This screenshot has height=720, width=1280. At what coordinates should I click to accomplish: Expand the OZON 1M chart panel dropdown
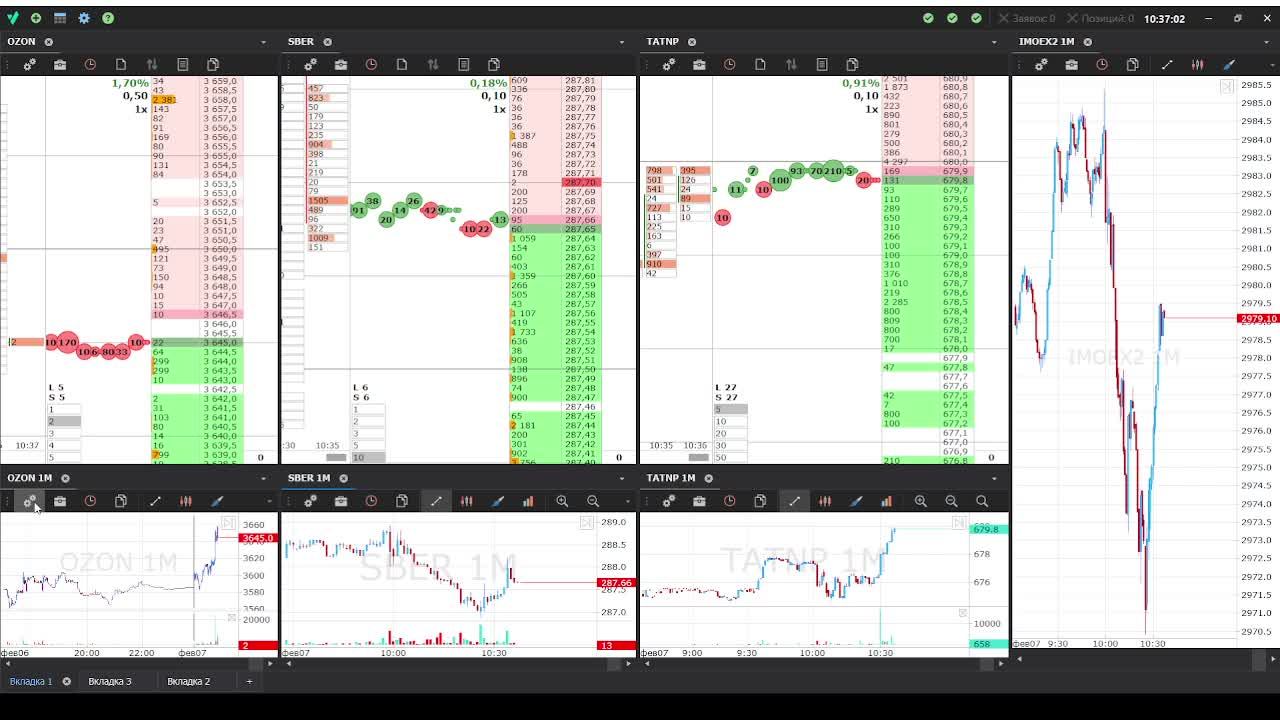[264, 478]
